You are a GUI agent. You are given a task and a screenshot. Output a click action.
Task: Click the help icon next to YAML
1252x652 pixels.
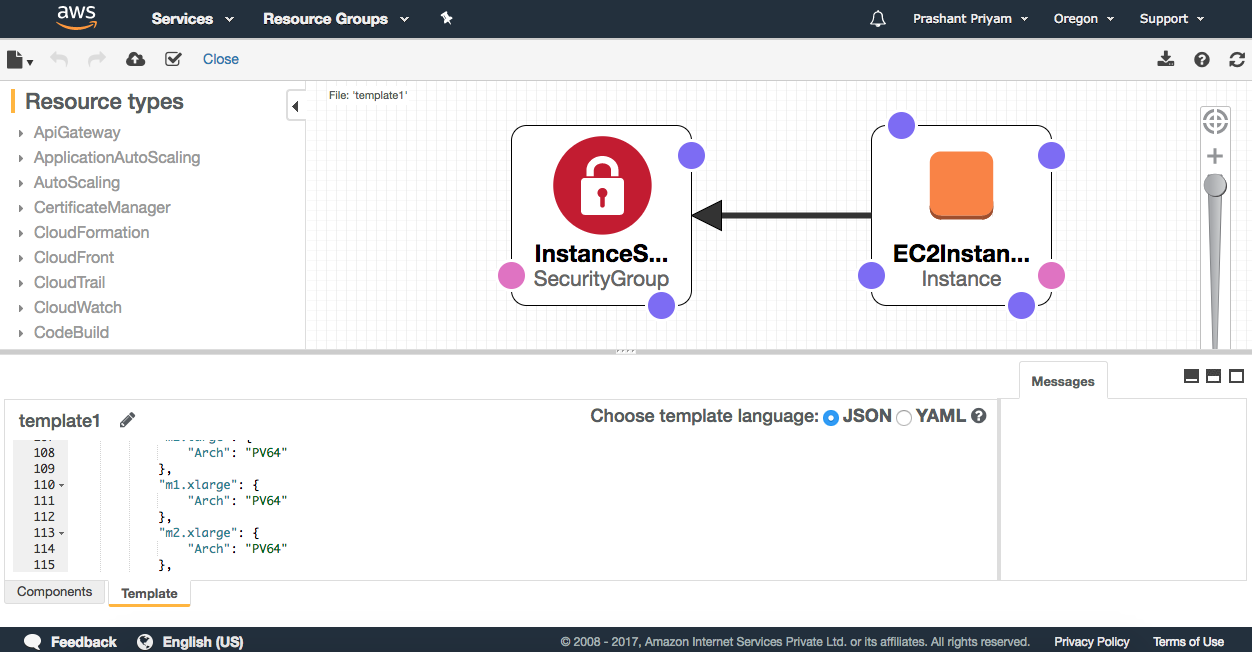point(979,416)
